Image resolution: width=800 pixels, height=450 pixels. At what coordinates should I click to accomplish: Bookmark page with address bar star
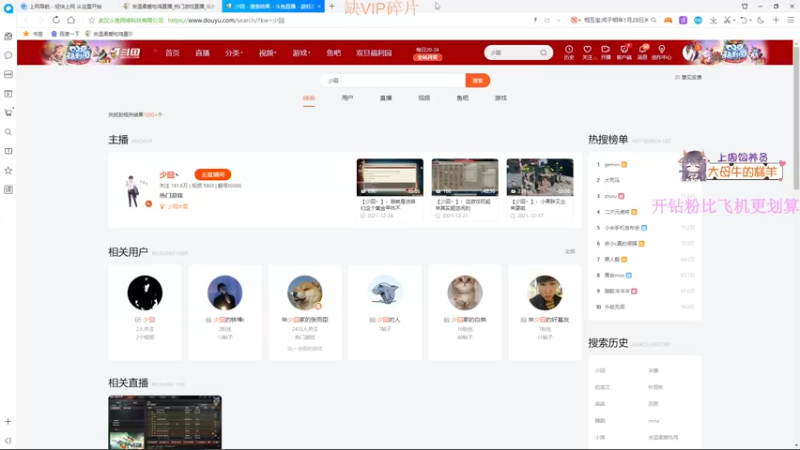click(91, 20)
